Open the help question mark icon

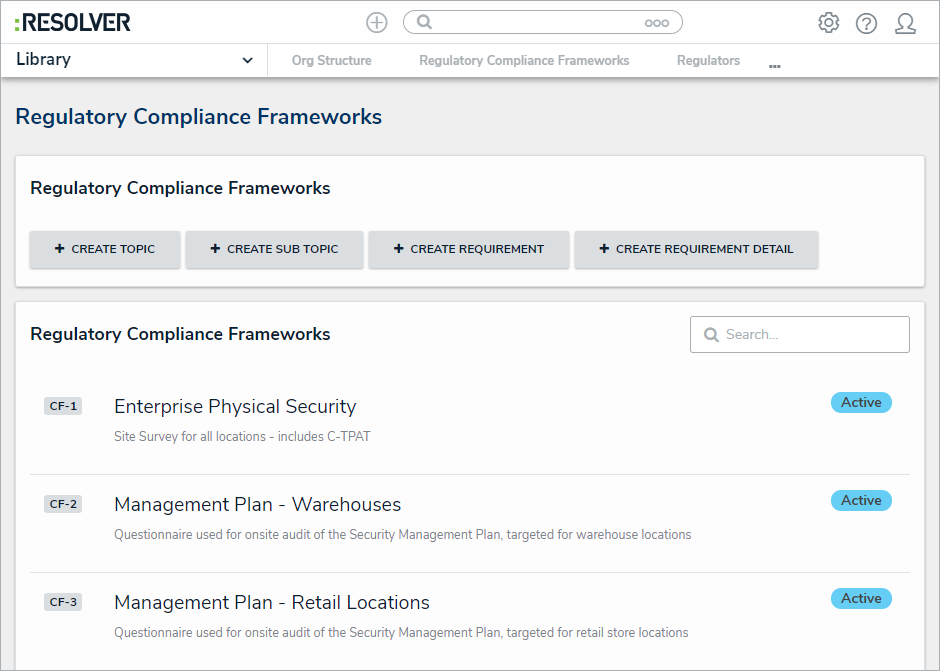coord(866,23)
